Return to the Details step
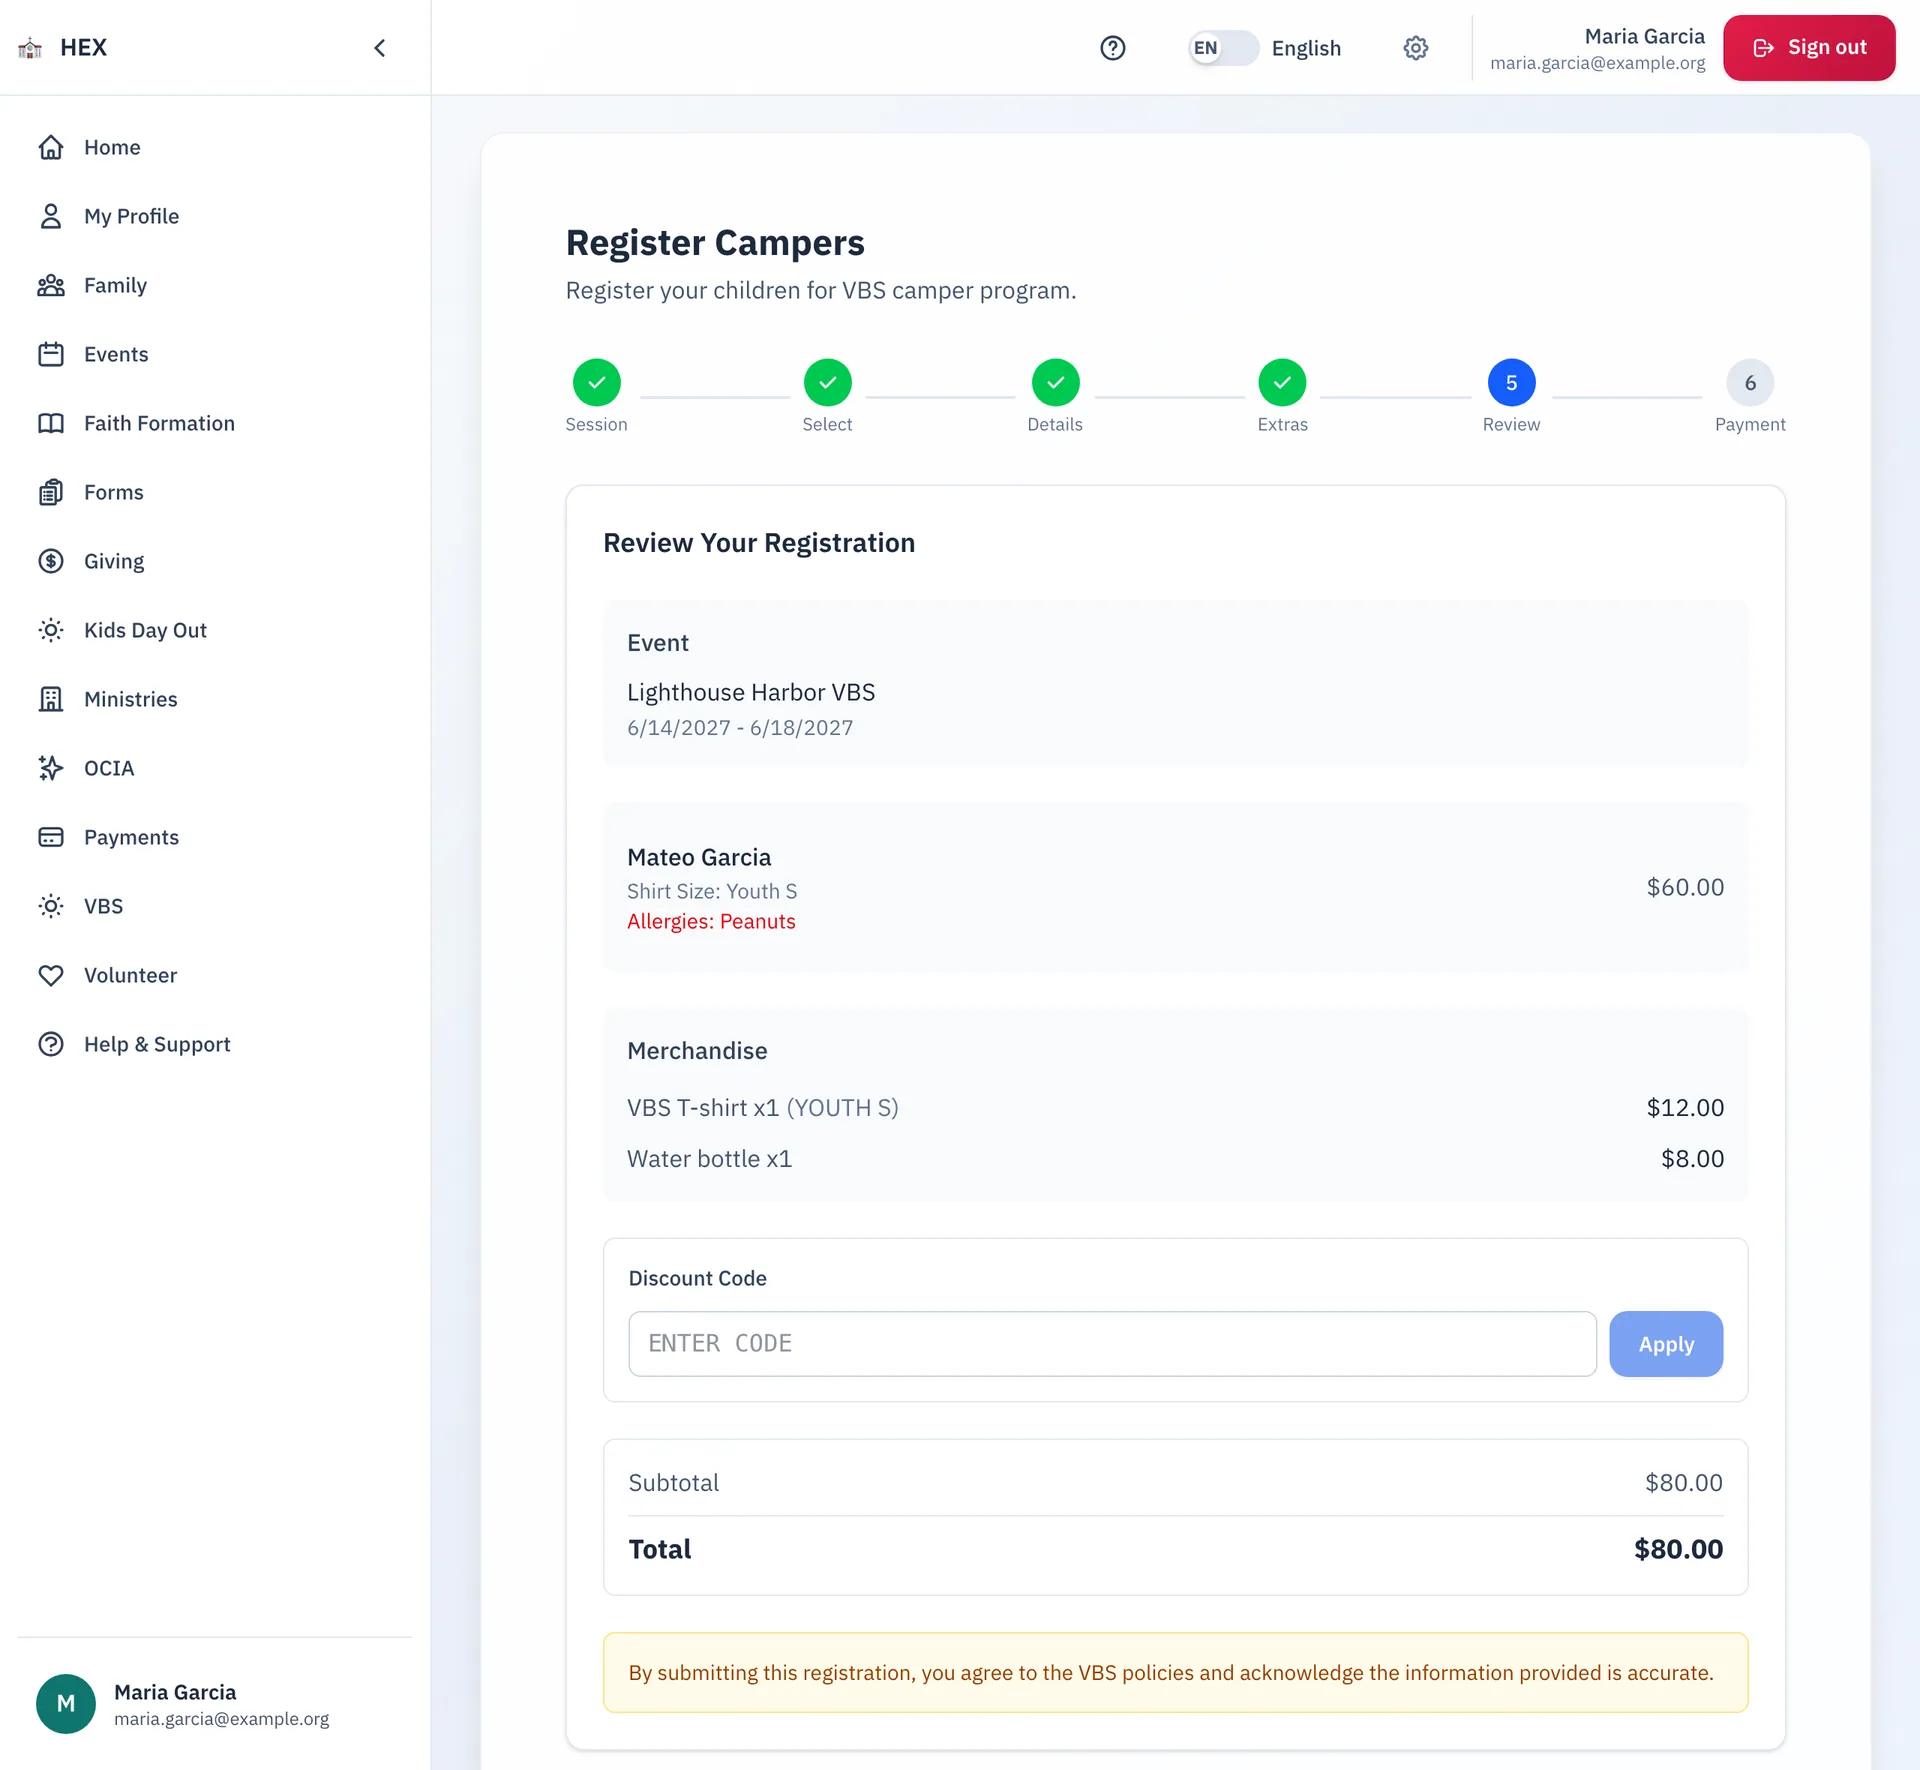This screenshot has height=1770, width=1920. tap(1056, 382)
